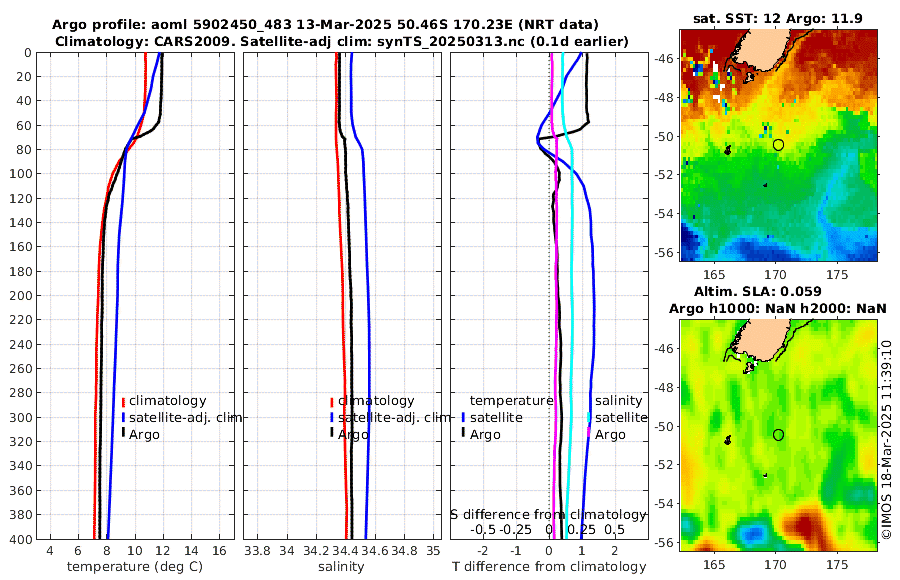Click the Climatology CARS2009 subtitle line
Screen dimensions: 900x580
342,41
